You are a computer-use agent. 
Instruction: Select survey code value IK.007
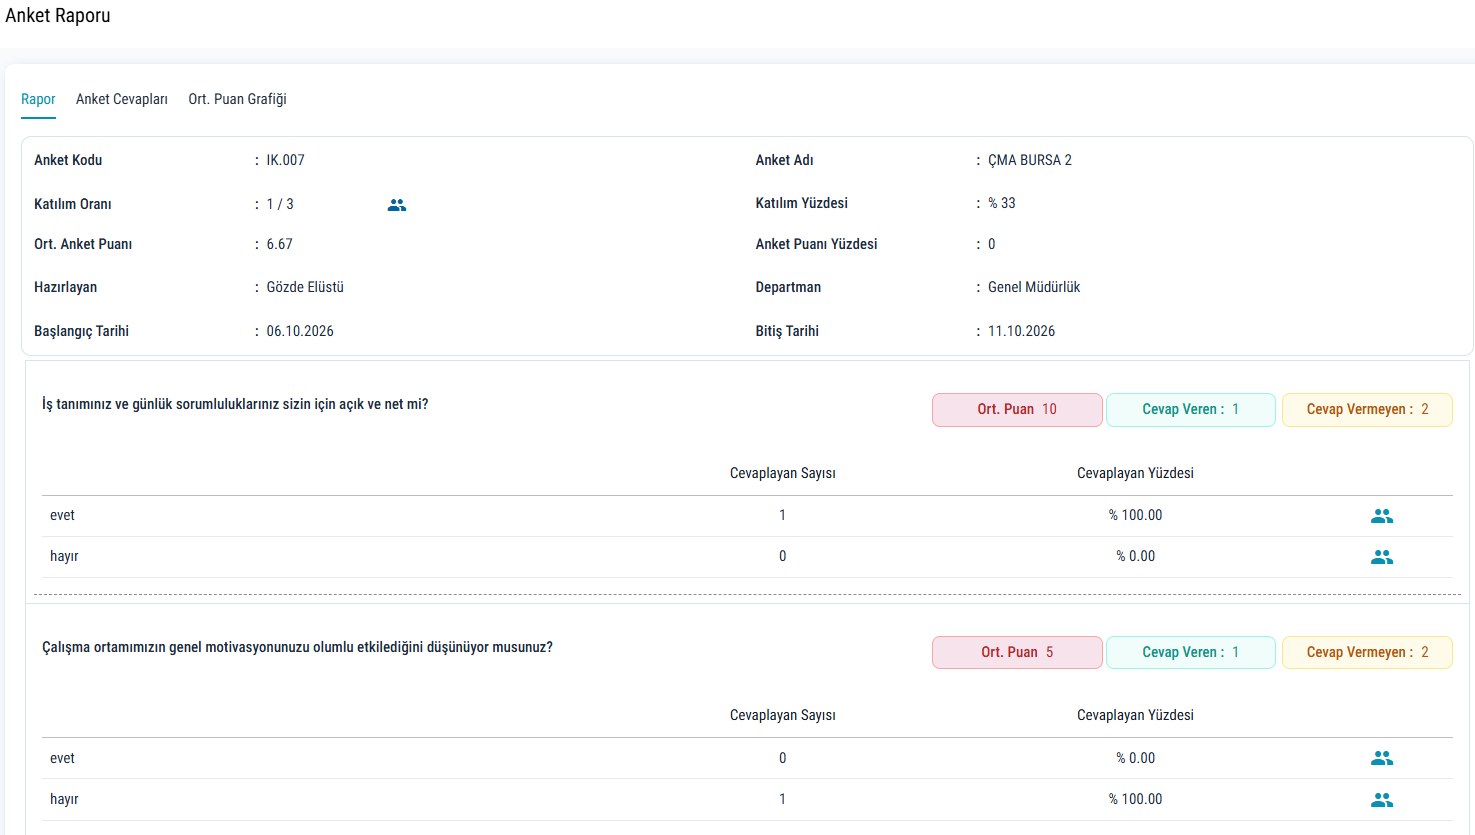coord(286,160)
